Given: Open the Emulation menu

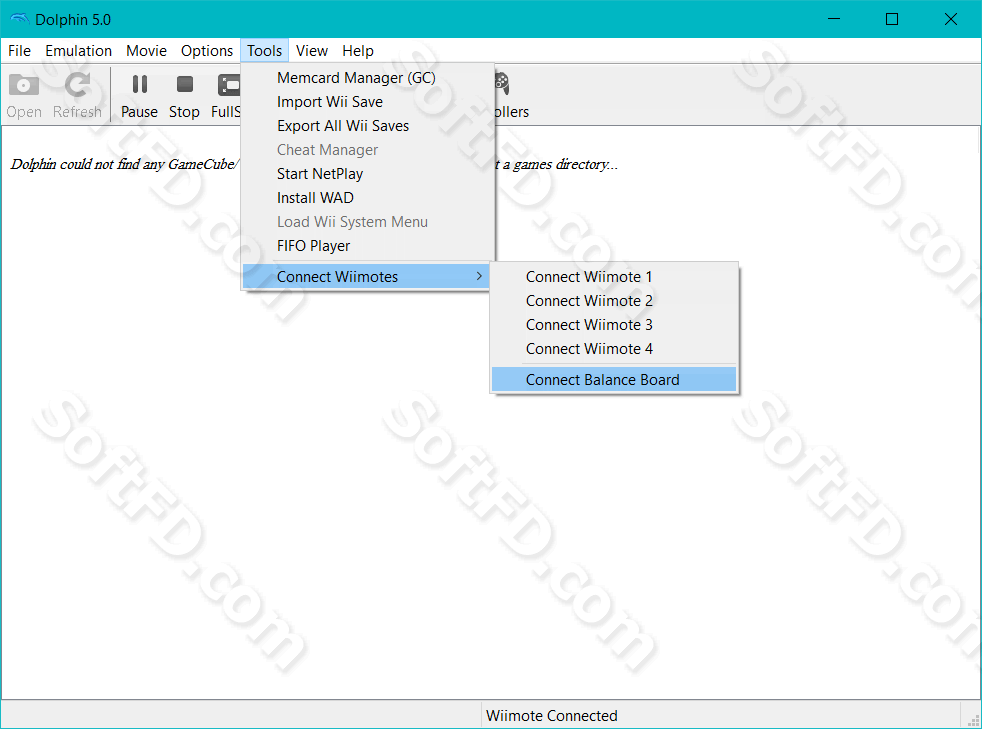Looking at the screenshot, I should pos(78,51).
